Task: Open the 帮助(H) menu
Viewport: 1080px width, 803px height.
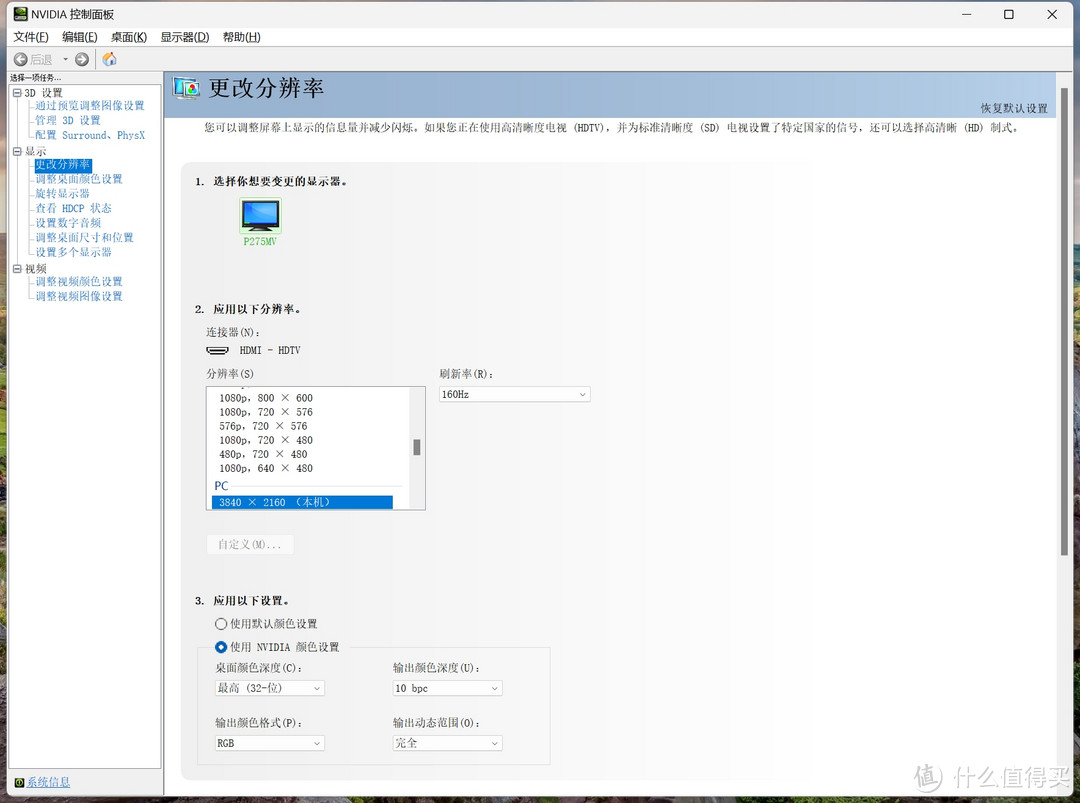Action: coord(242,37)
